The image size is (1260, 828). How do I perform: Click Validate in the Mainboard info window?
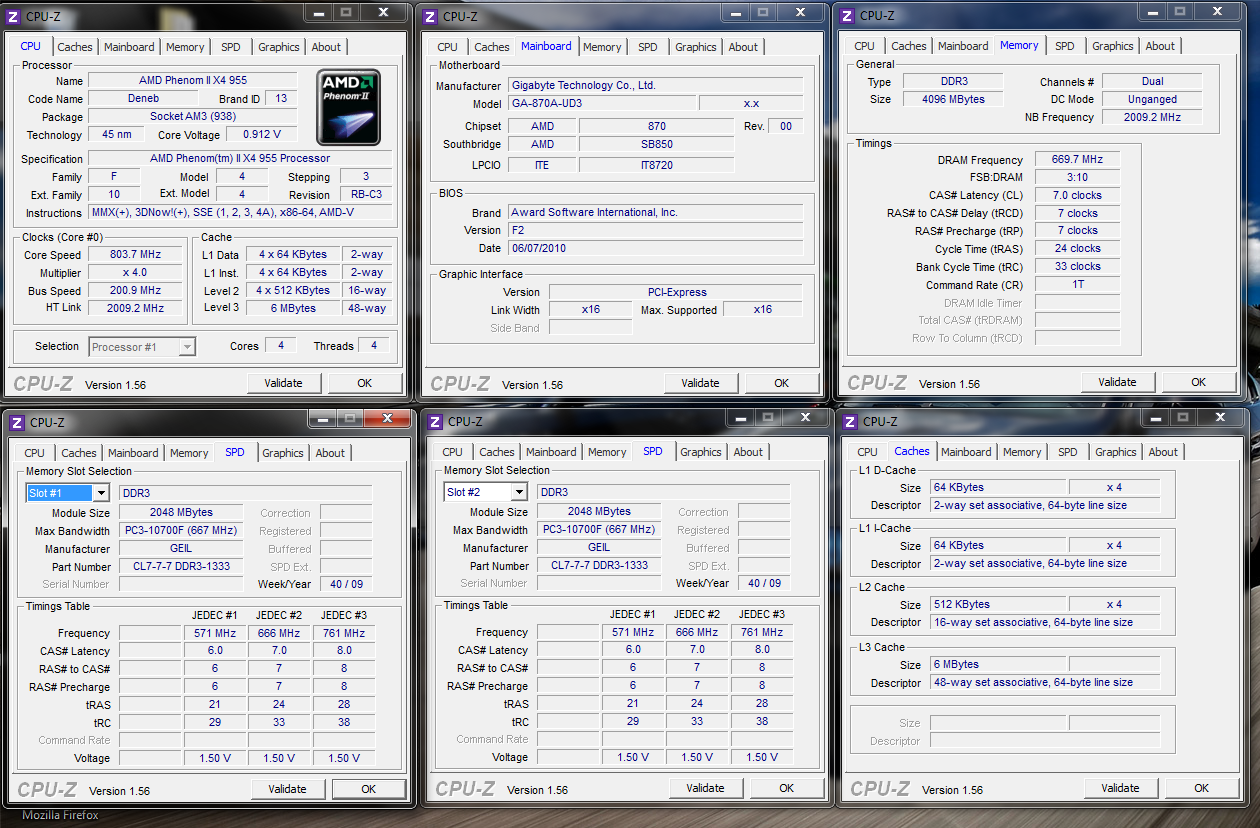pos(700,383)
